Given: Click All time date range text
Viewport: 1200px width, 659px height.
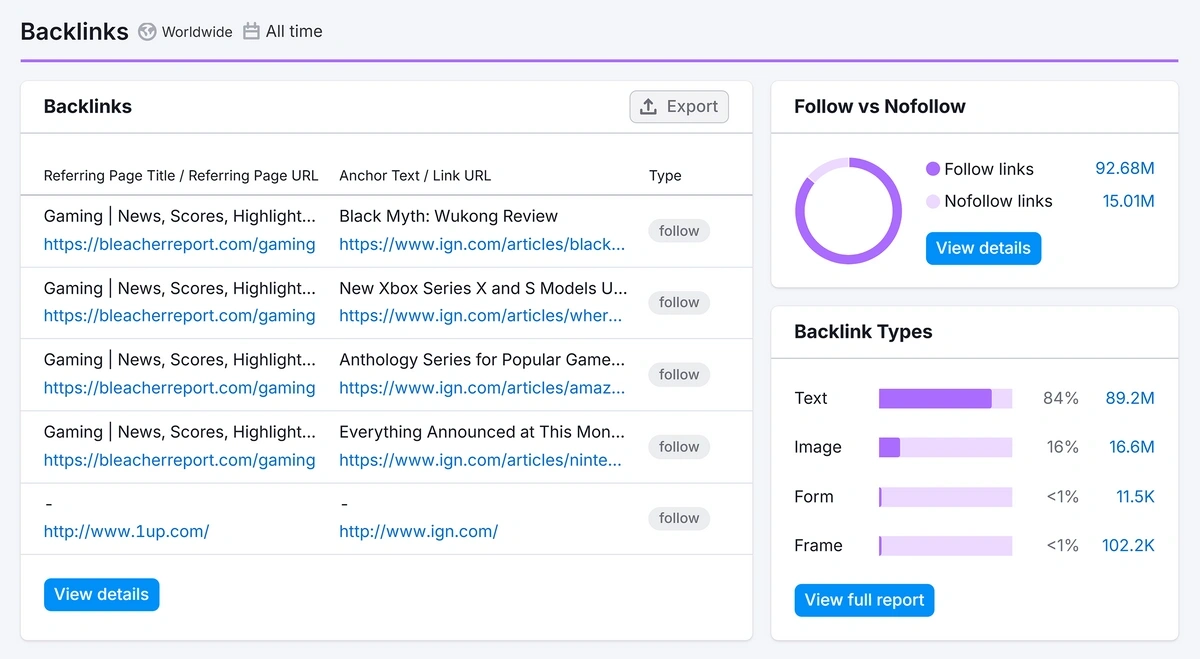Looking at the screenshot, I should tap(294, 32).
